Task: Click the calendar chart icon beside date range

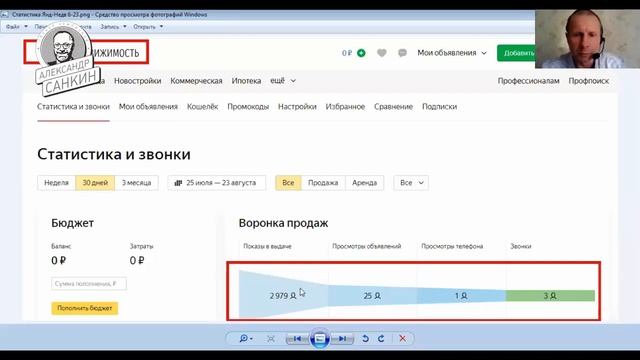Action: (x=178, y=183)
